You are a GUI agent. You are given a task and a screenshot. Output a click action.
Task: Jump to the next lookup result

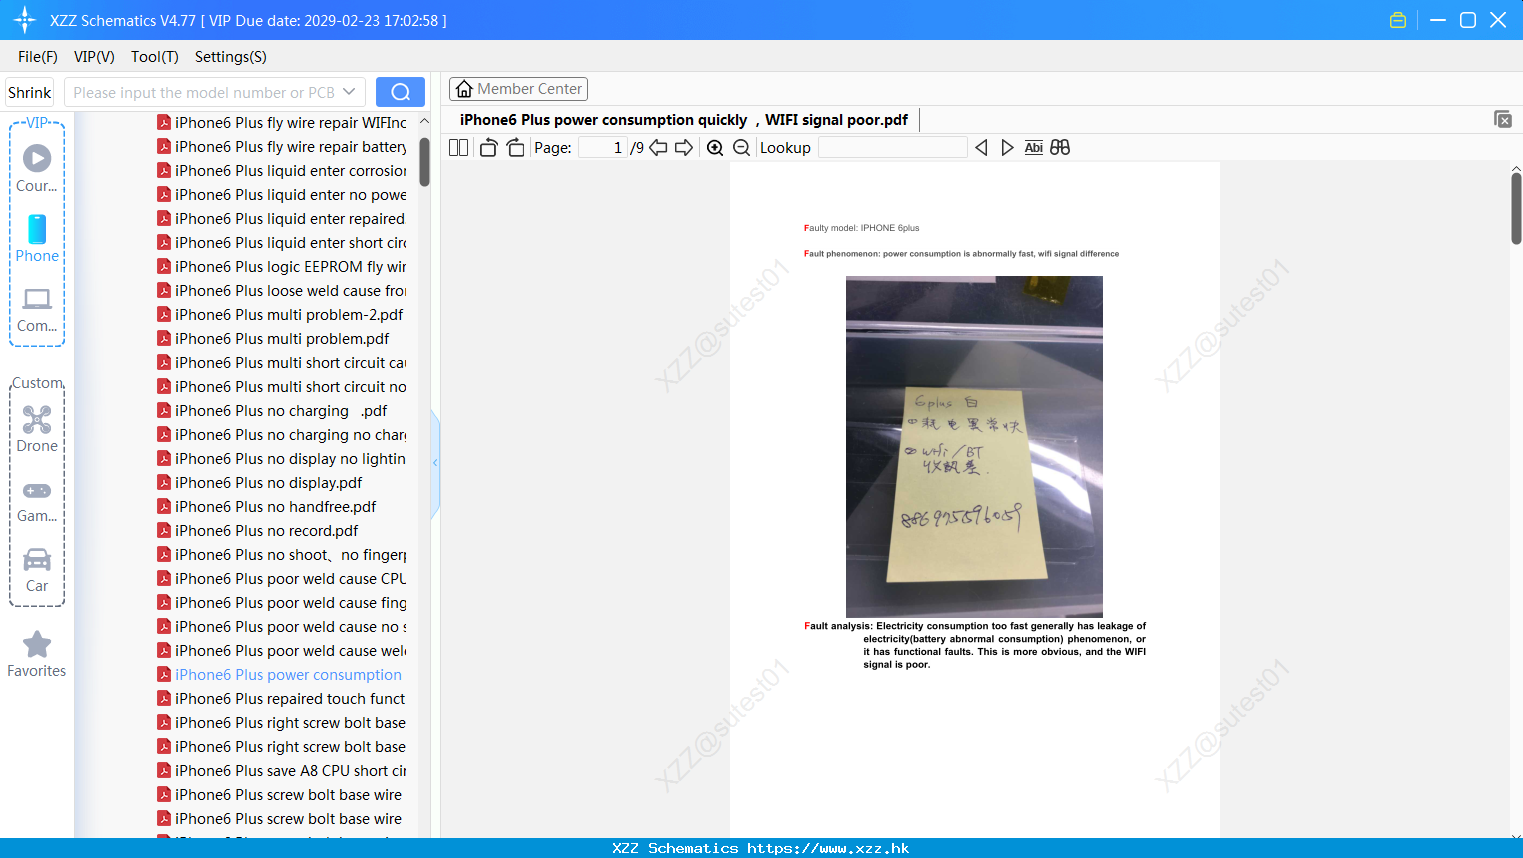point(1007,148)
